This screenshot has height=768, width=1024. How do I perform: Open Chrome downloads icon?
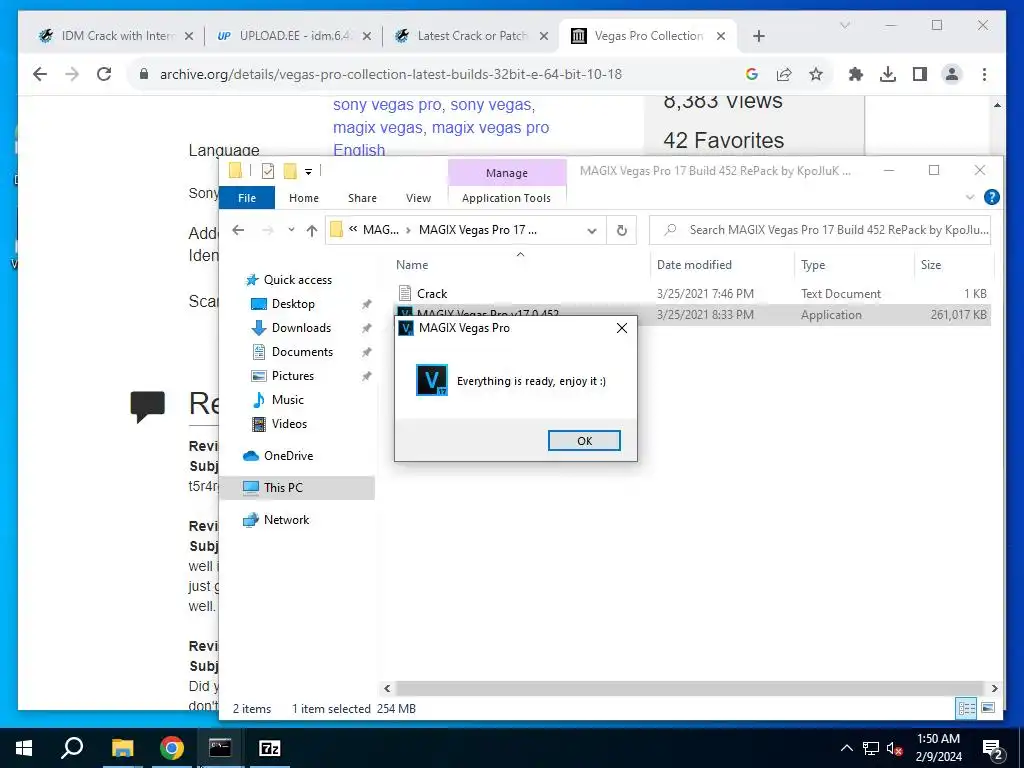coord(888,74)
